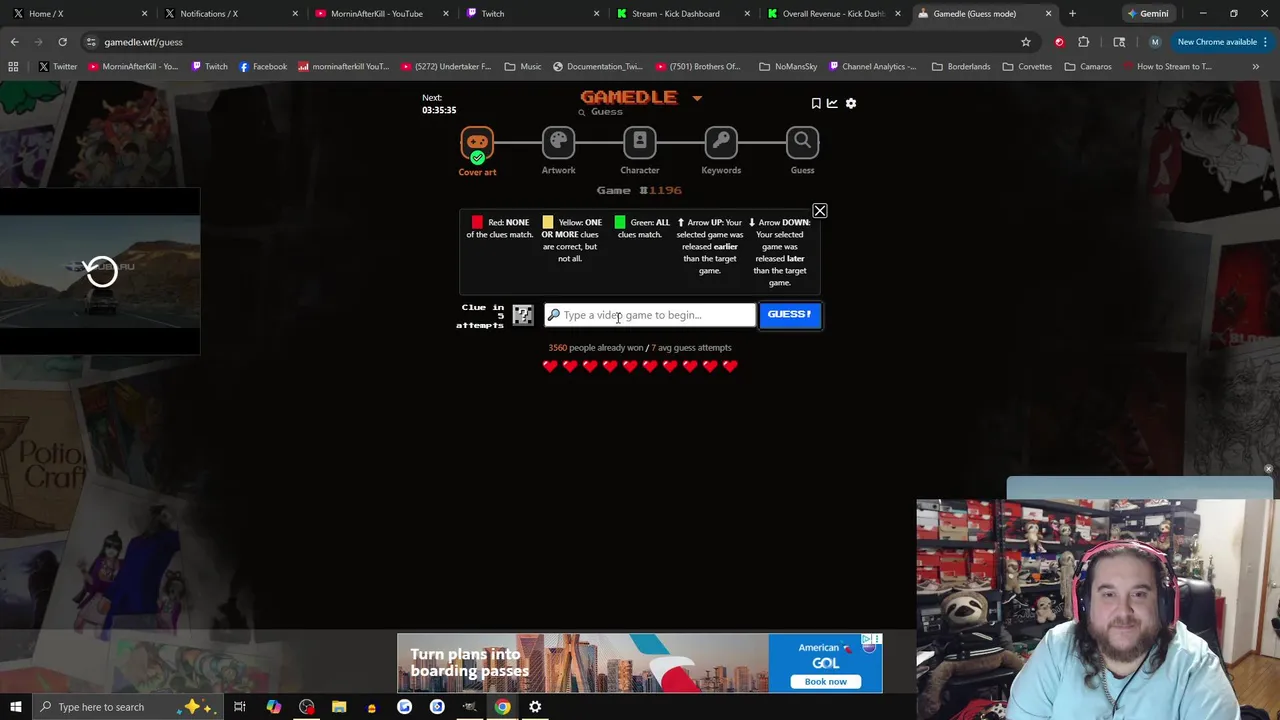
Task: Expand the bookmarks overflow chevron
Action: [x=1256, y=67]
